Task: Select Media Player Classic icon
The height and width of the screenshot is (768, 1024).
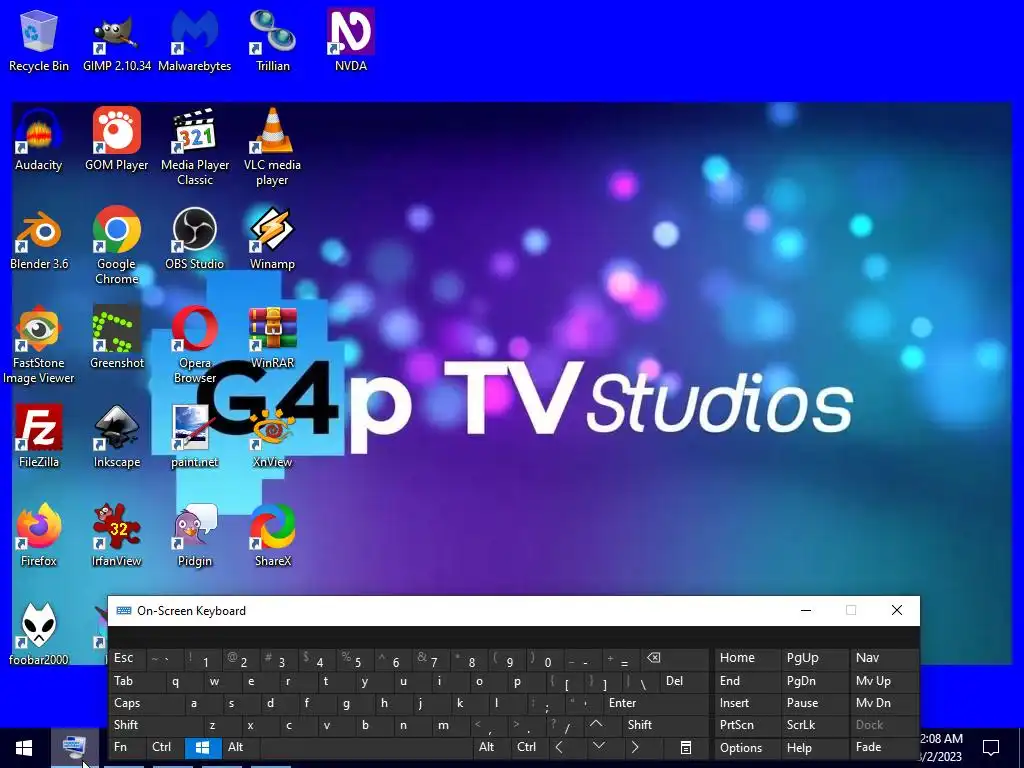Action: click(x=195, y=147)
